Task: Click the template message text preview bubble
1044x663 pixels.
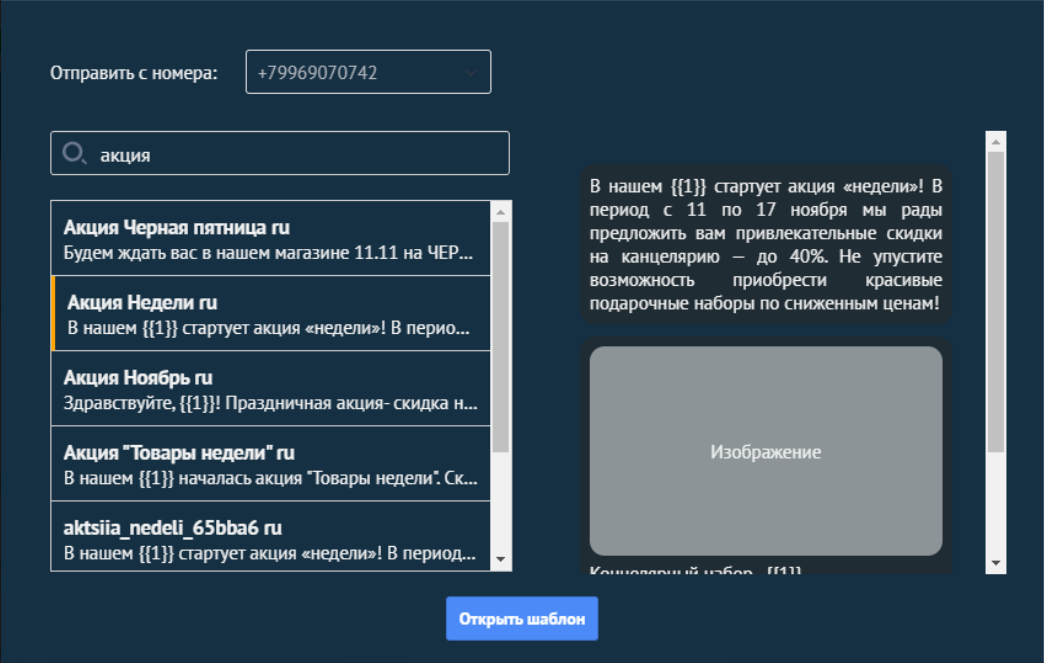Action: pos(765,245)
